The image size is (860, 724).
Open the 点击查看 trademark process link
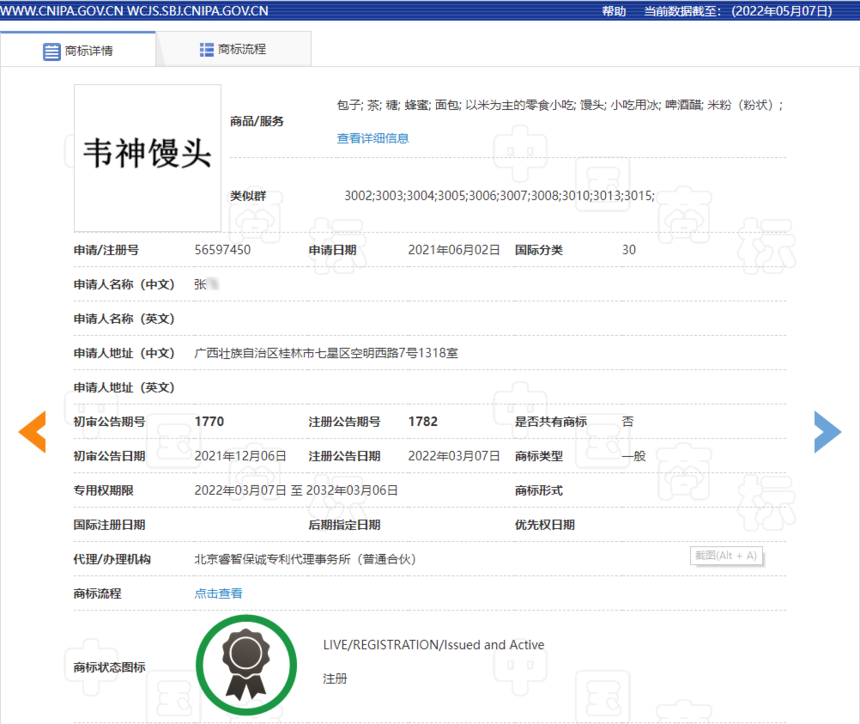[218, 593]
